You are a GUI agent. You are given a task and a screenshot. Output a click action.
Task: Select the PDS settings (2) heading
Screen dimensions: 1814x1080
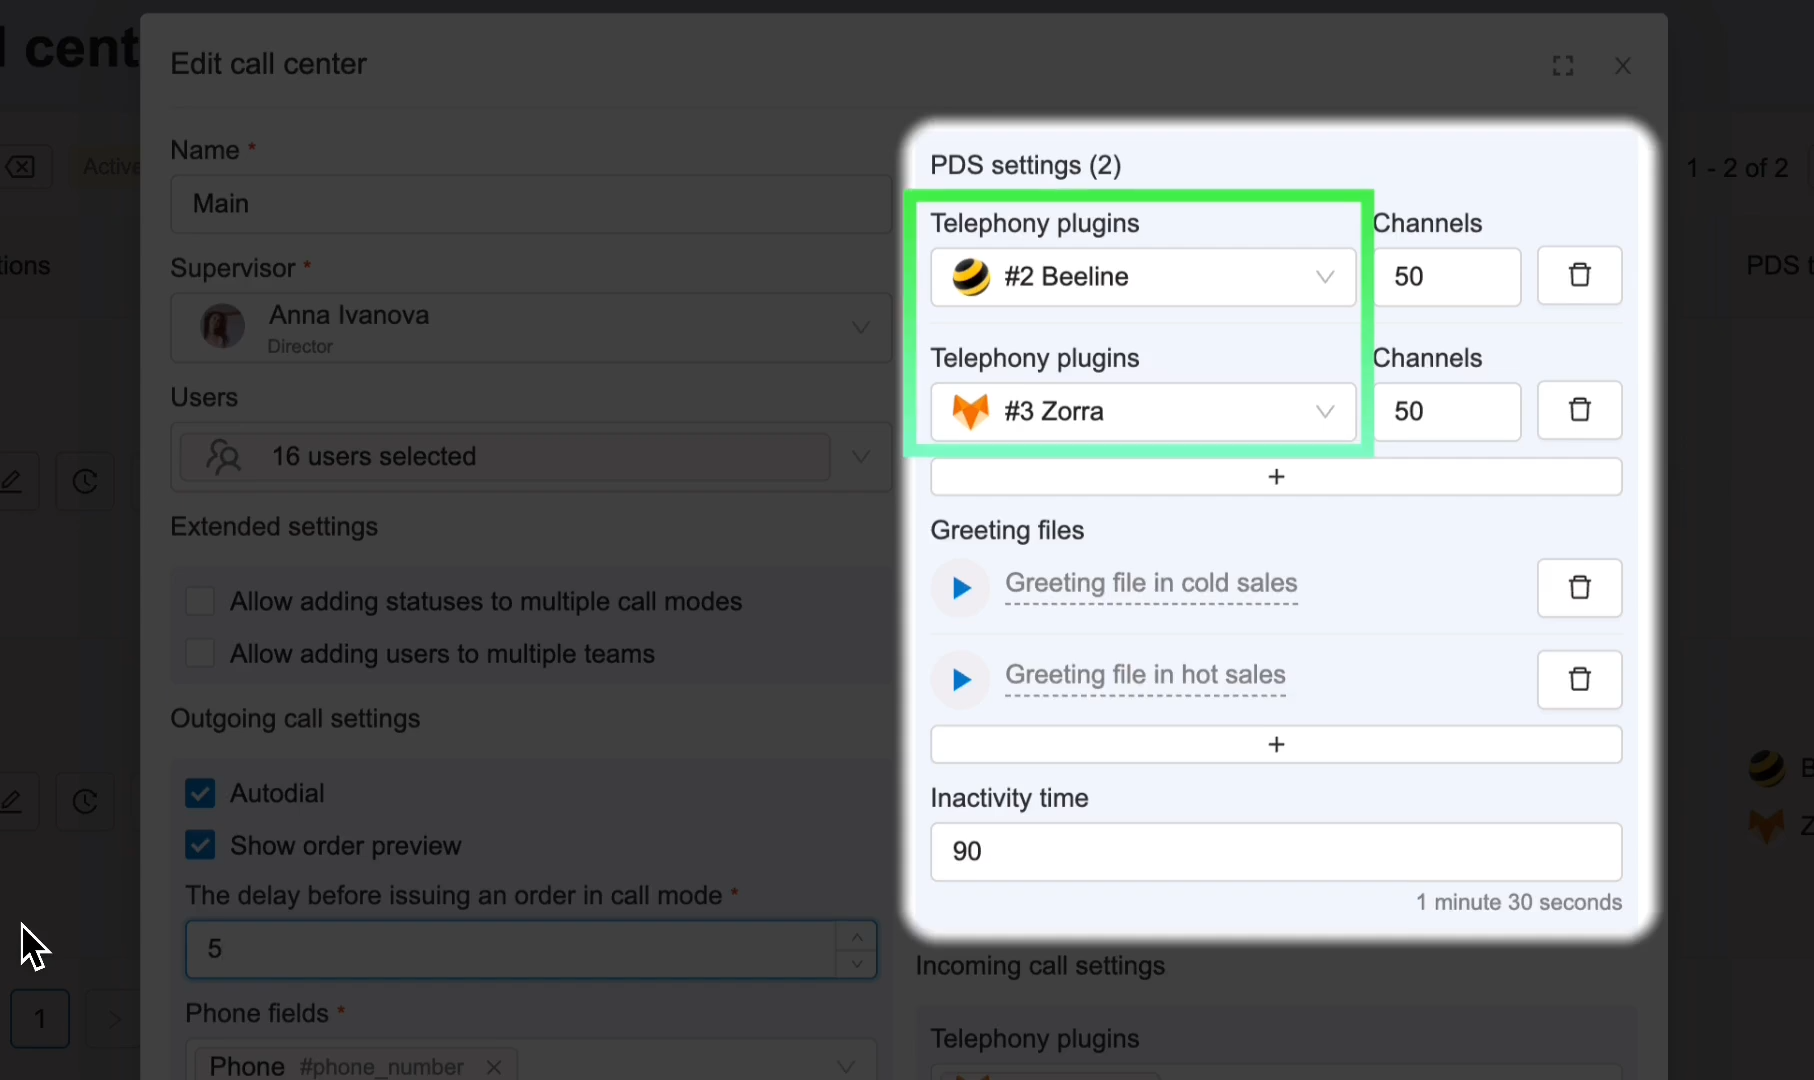1026,165
